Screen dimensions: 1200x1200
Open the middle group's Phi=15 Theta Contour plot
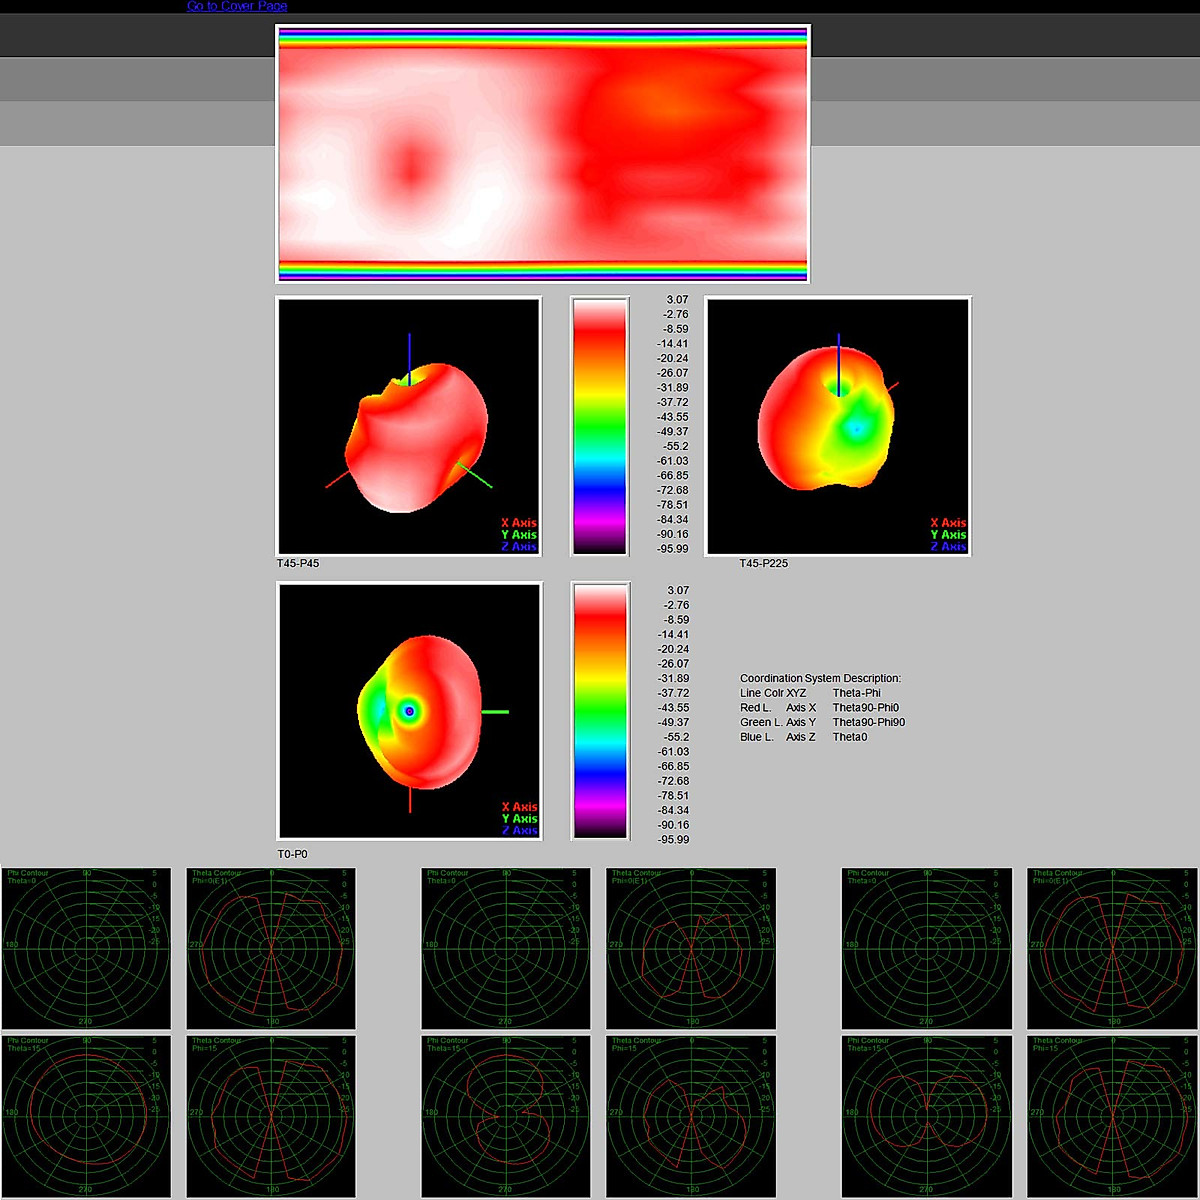691,1114
